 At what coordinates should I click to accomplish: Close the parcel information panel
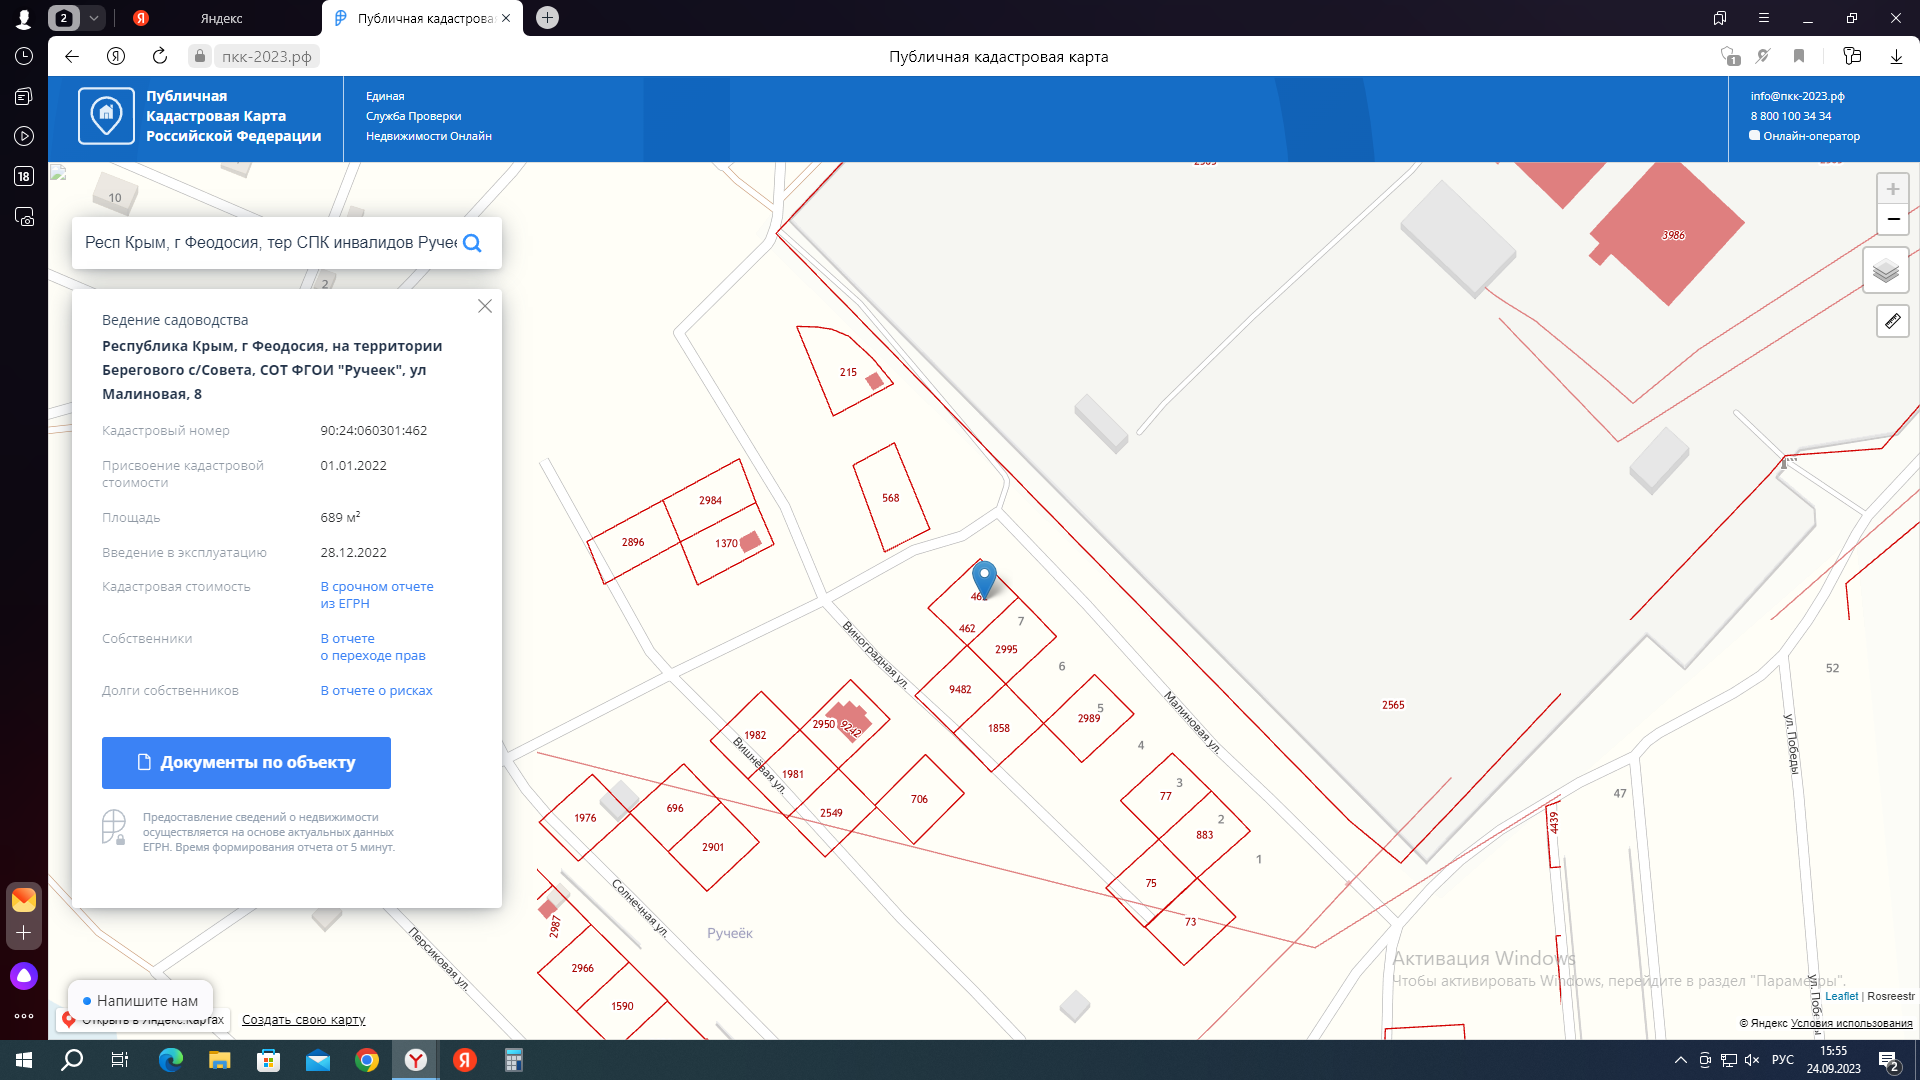pyautogui.click(x=485, y=306)
